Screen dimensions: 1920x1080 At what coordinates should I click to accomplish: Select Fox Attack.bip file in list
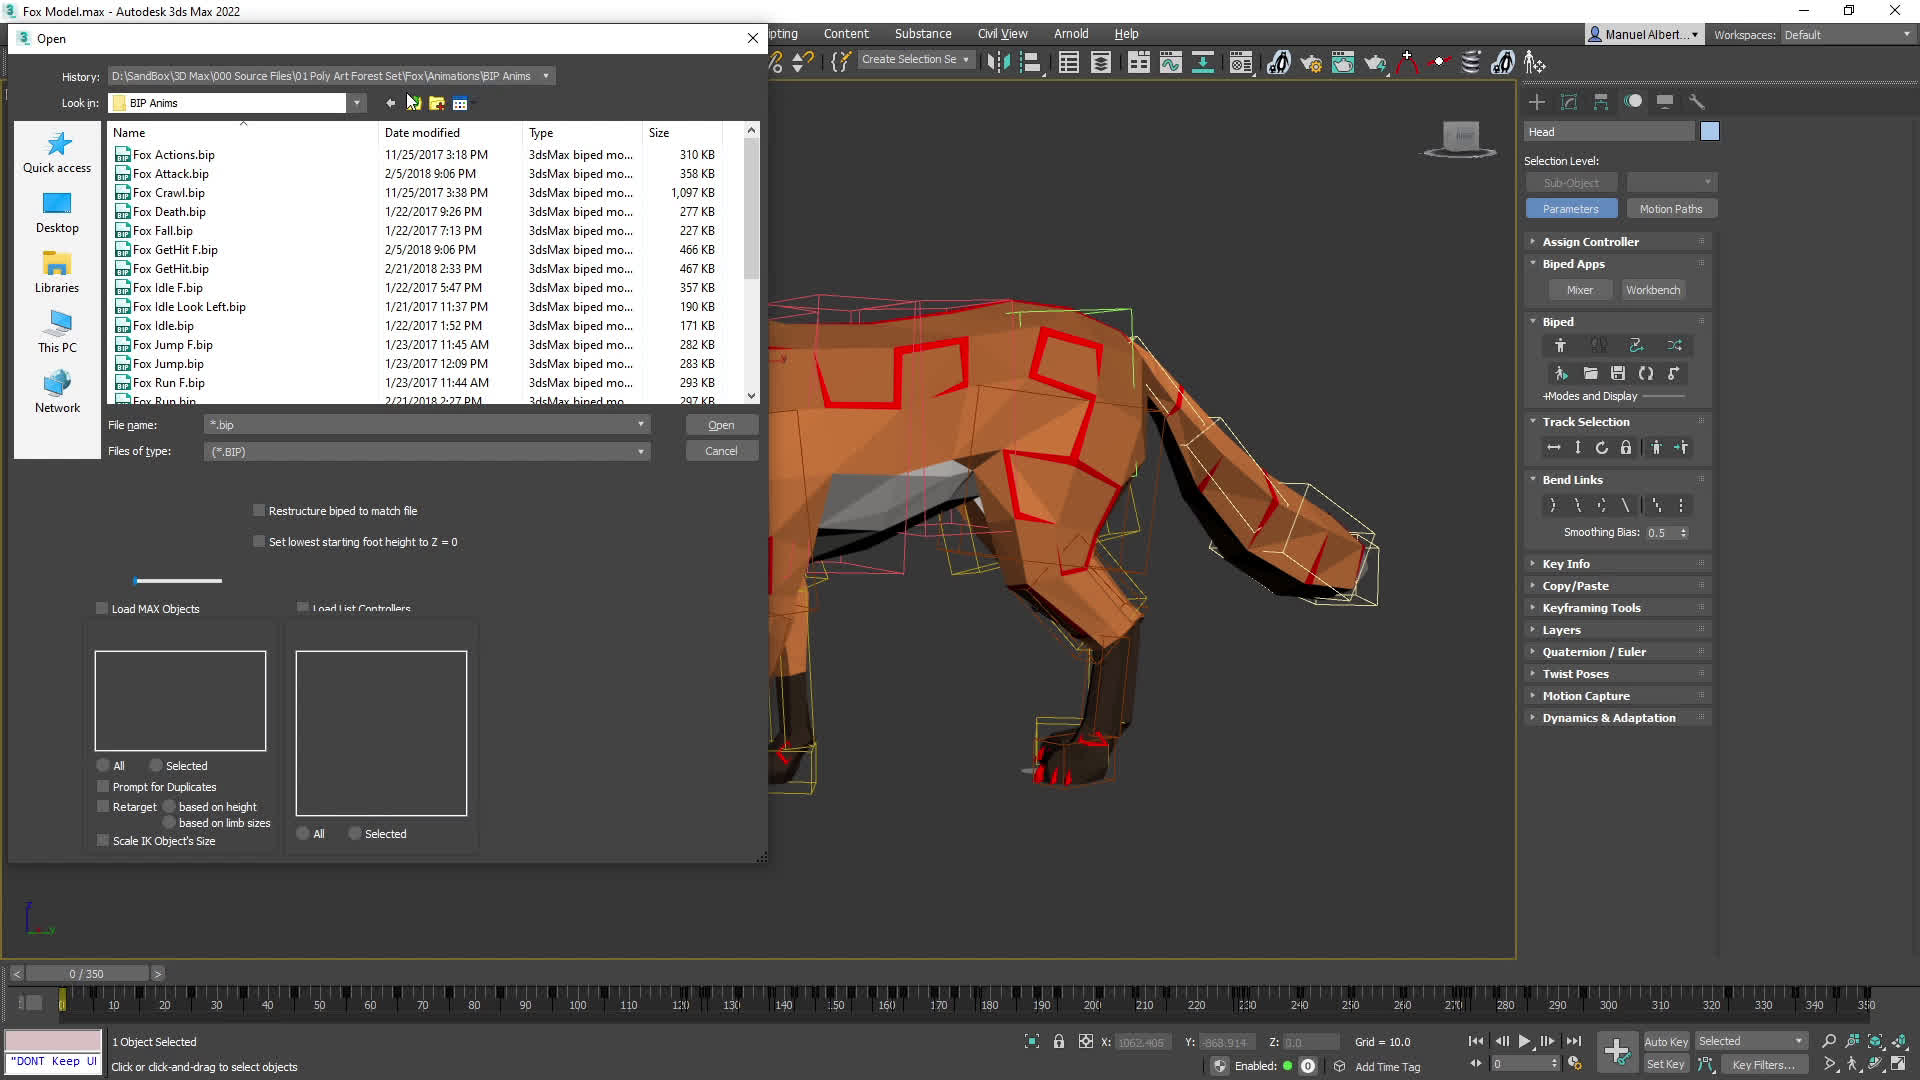[171, 174]
